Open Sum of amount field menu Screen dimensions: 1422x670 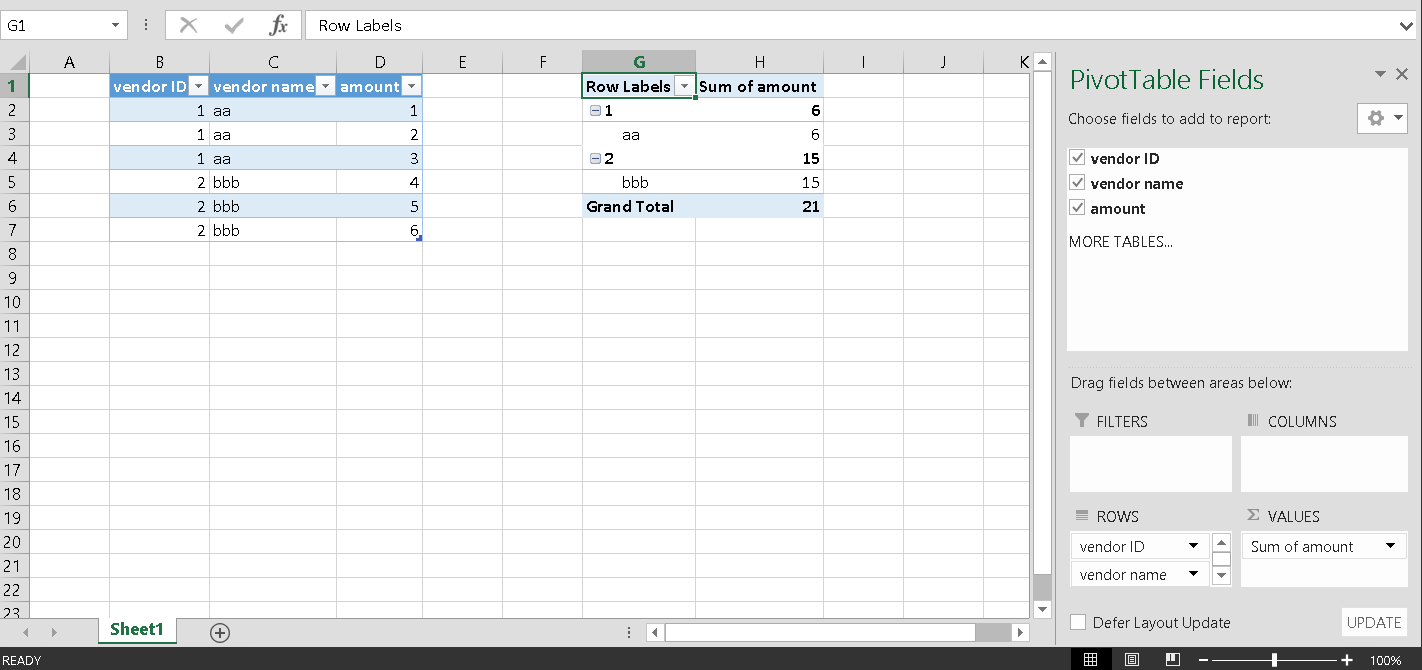1390,546
